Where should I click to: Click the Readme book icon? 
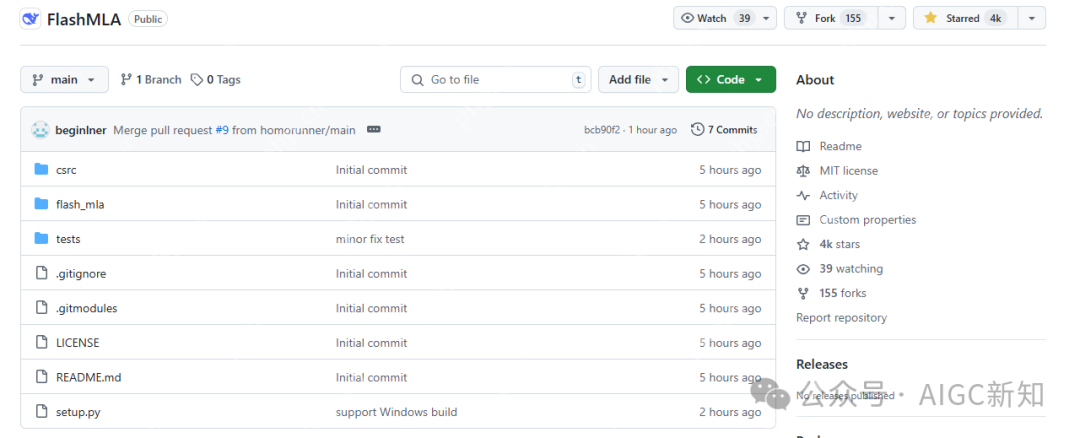click(x=803, y=146)
